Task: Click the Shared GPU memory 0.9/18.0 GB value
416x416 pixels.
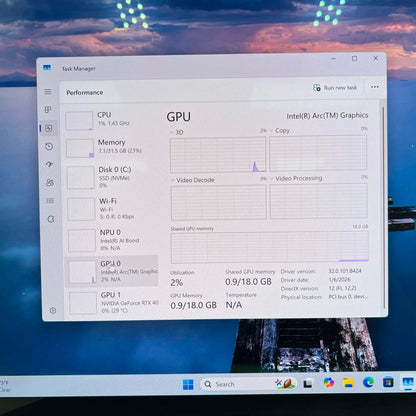Action: [248, 282]
